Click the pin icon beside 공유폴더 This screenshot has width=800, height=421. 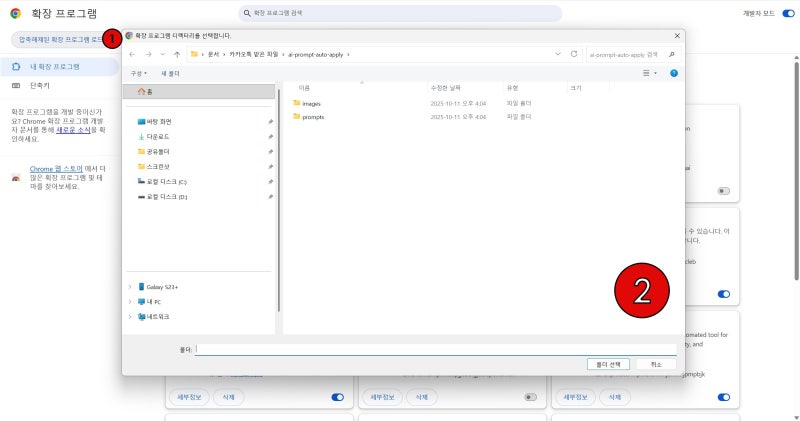pyautogui.click(x=270, y=152)
